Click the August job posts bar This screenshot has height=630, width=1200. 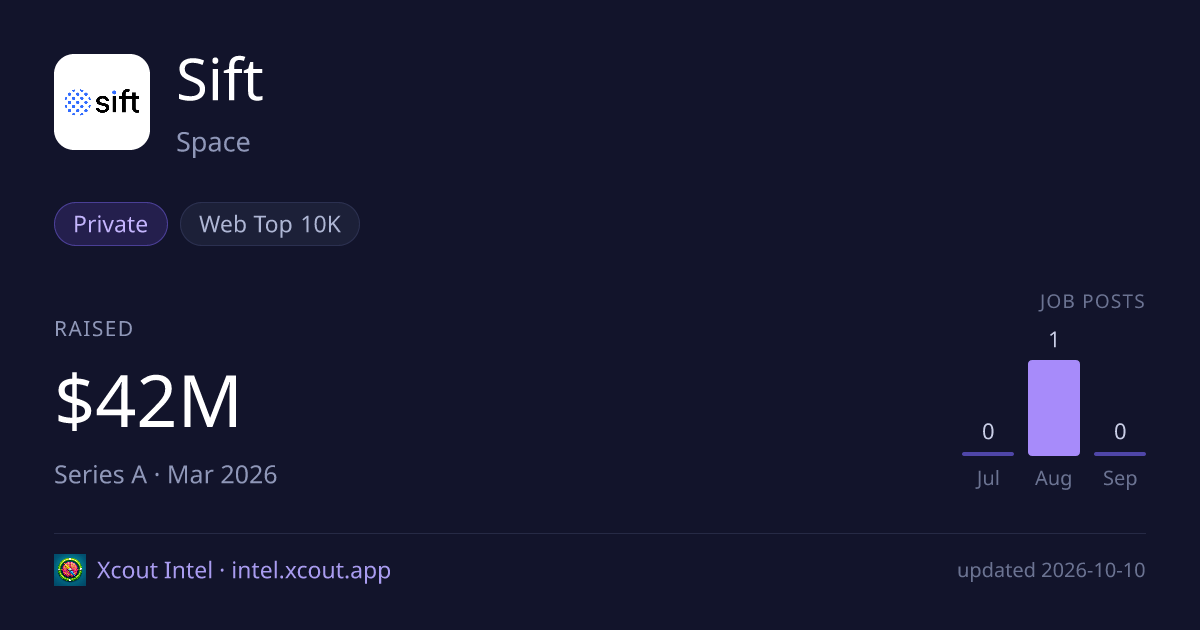[1054, 408]
